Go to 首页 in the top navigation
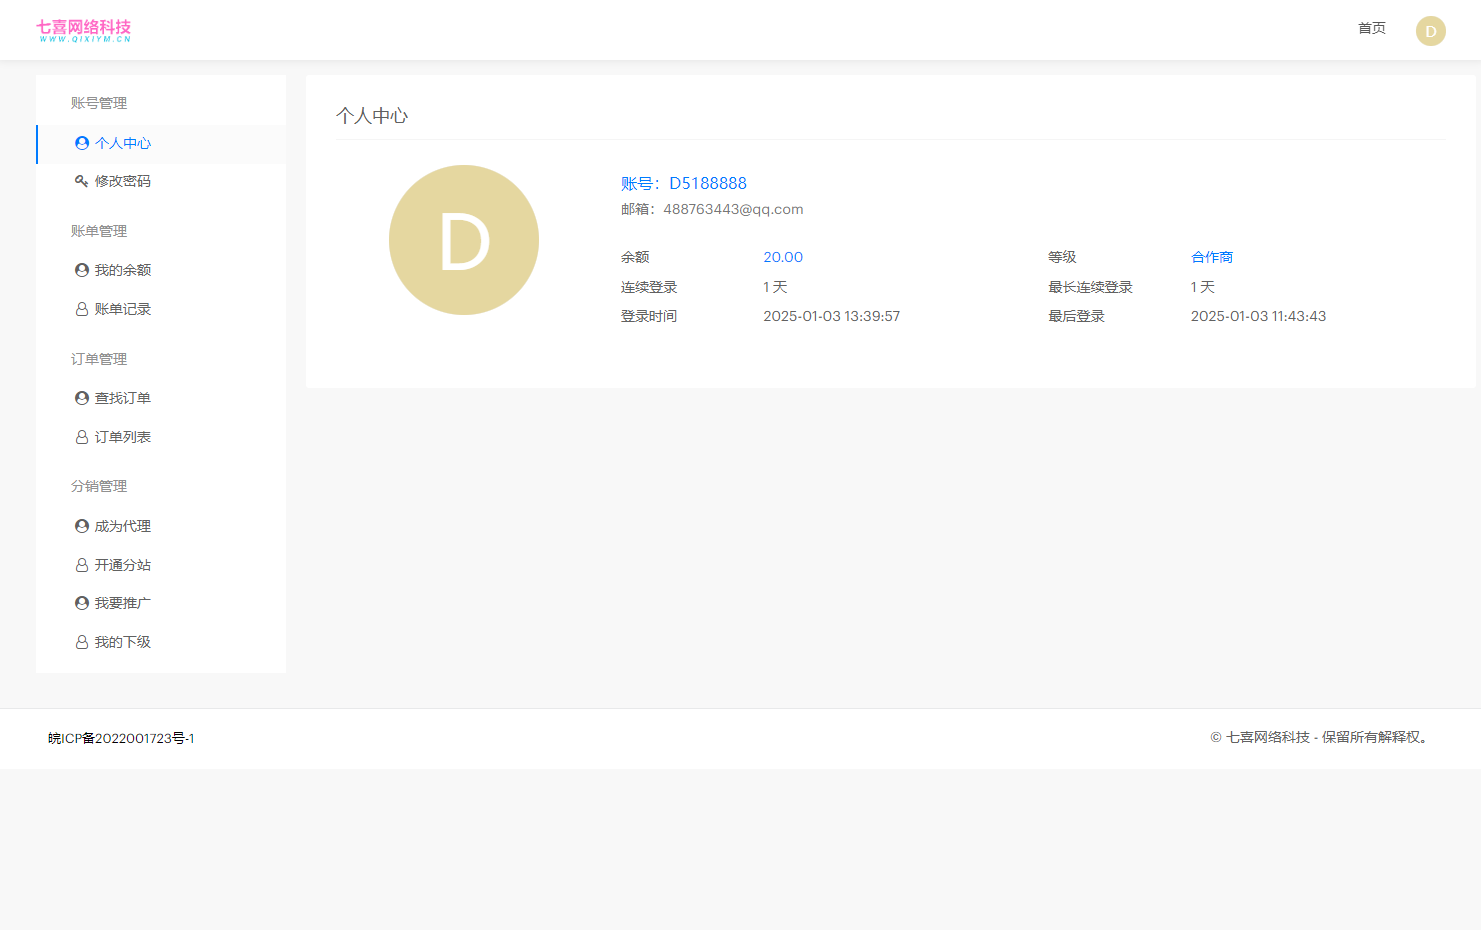The image size is (1481, 930). click(1371, 28)
